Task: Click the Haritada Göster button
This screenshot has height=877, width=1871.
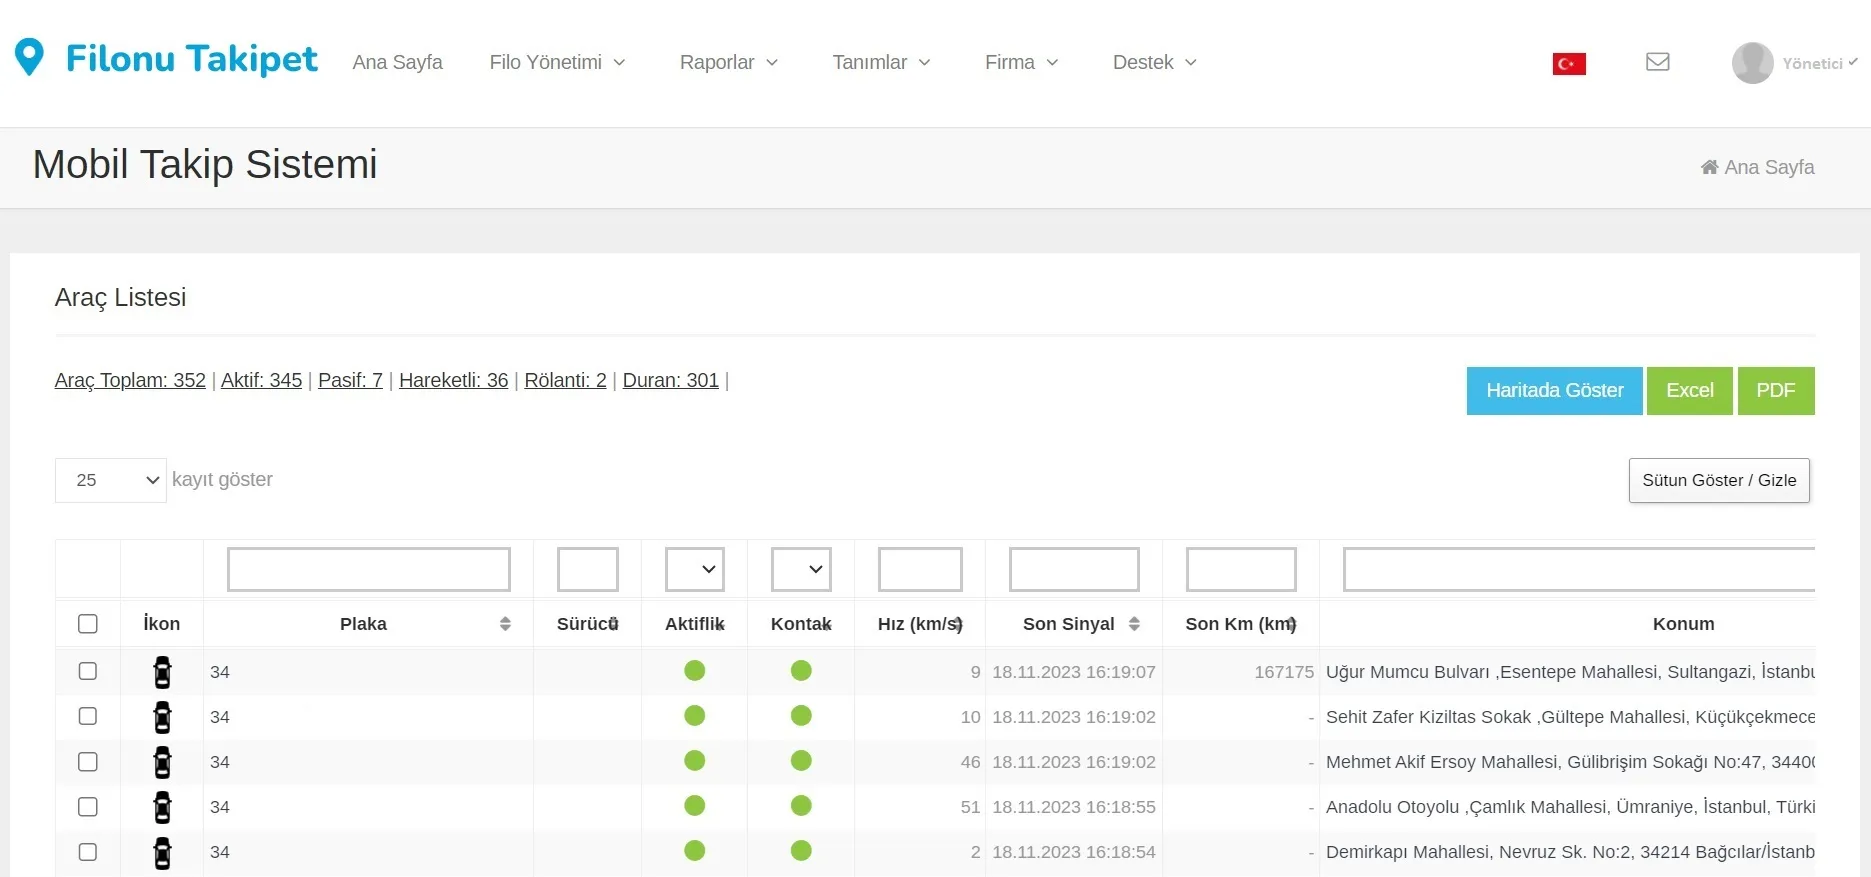Action: (1554, 391)
